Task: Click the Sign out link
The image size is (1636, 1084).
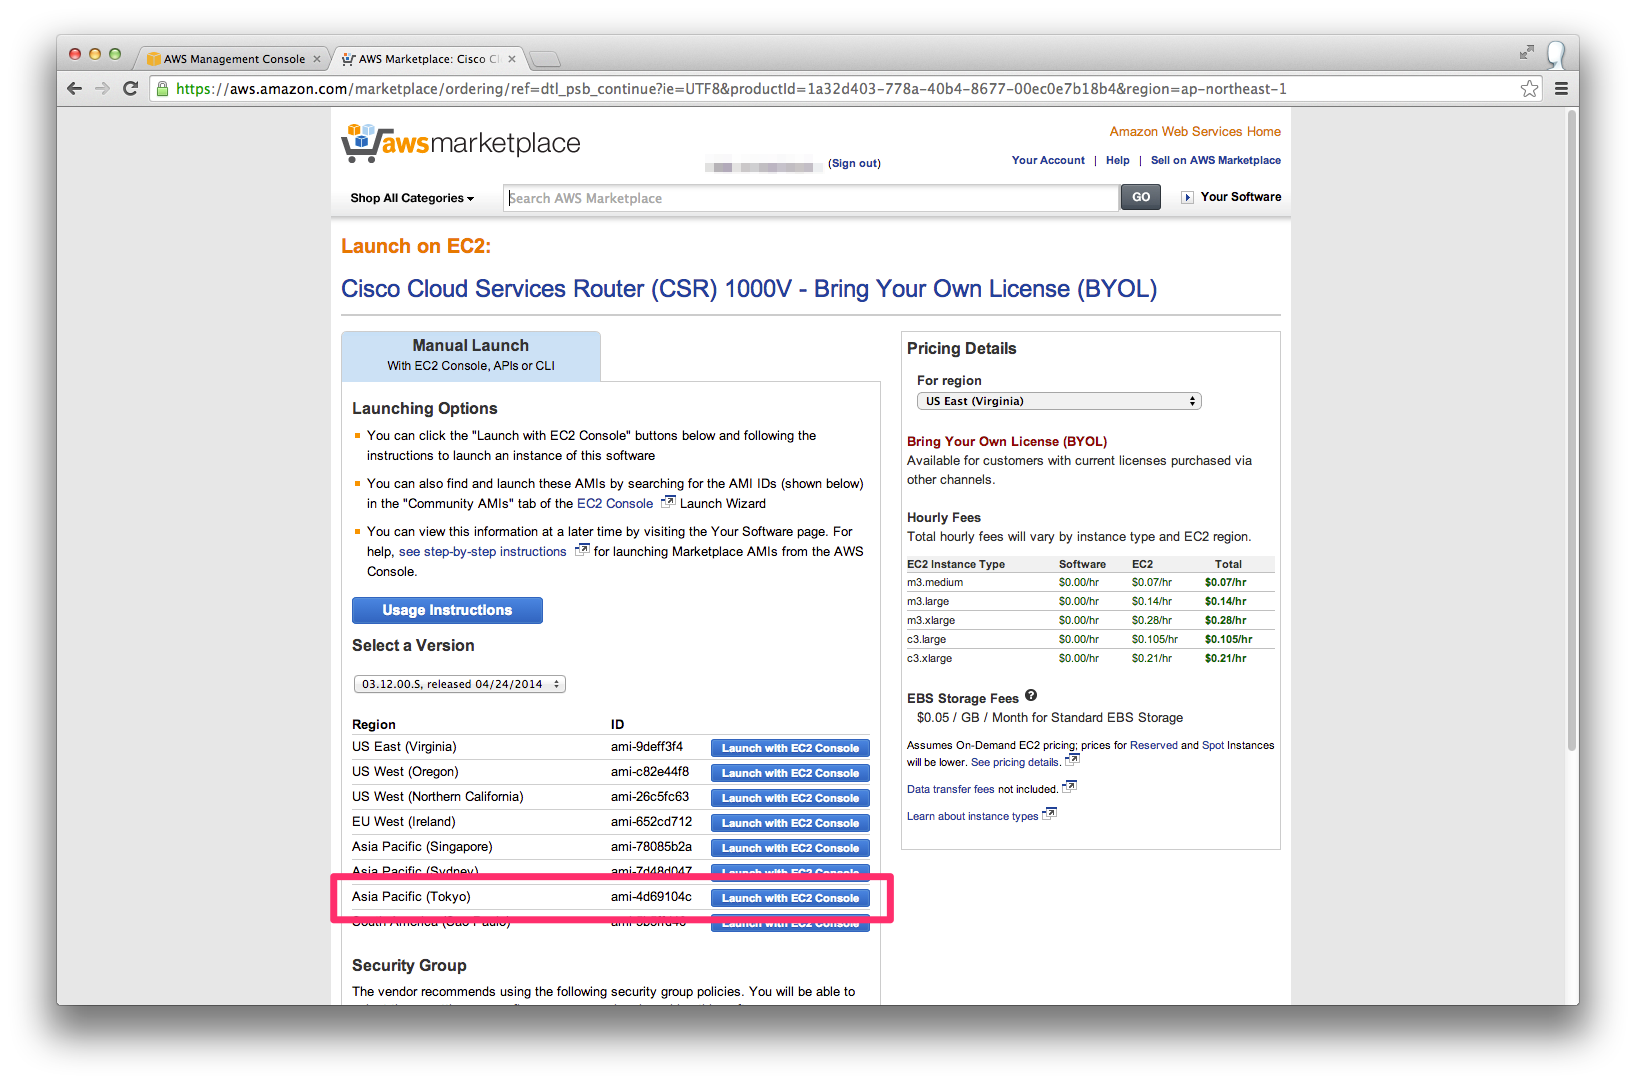Action: (x=853, y=163)
